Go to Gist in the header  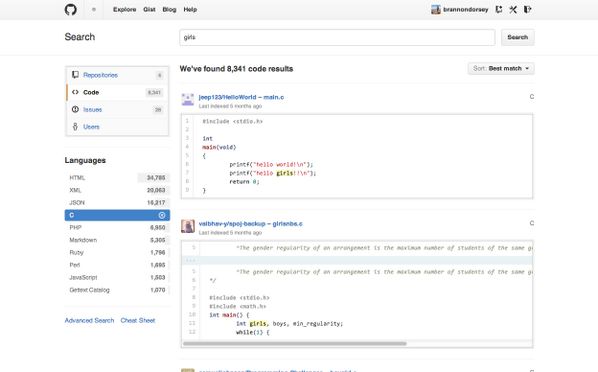[149, 10]
